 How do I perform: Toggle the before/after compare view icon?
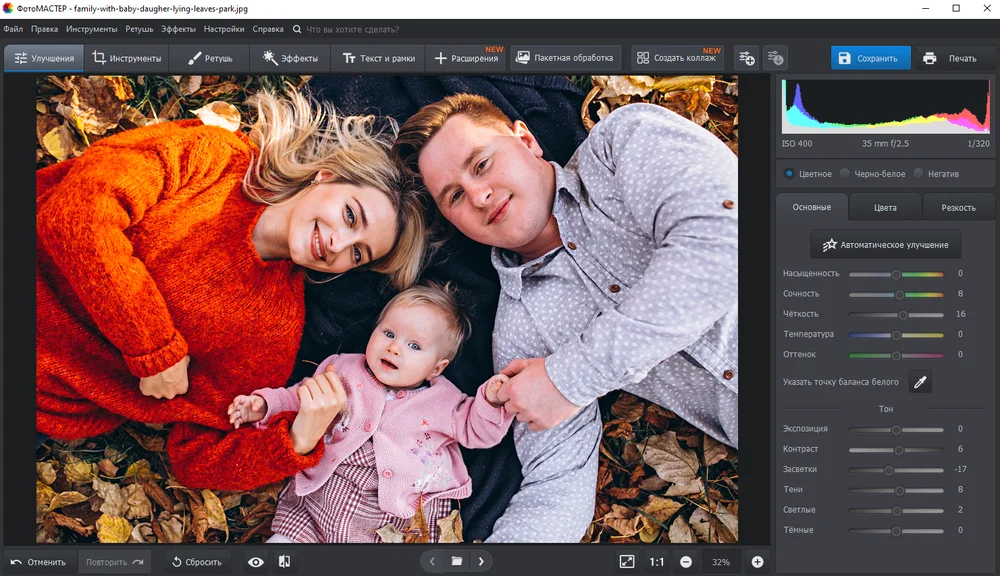[x=285, y=562]
